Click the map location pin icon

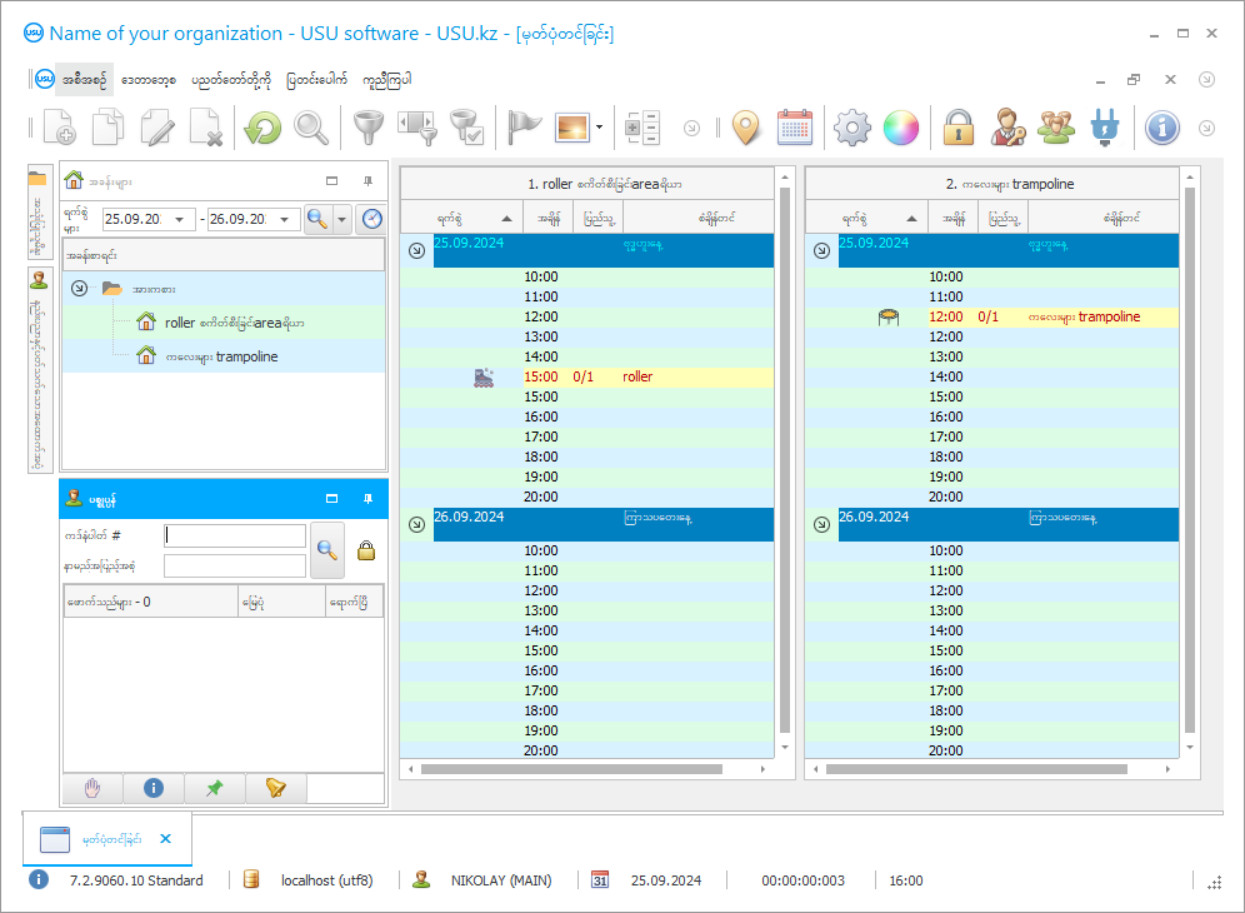[x=746, y=128]
